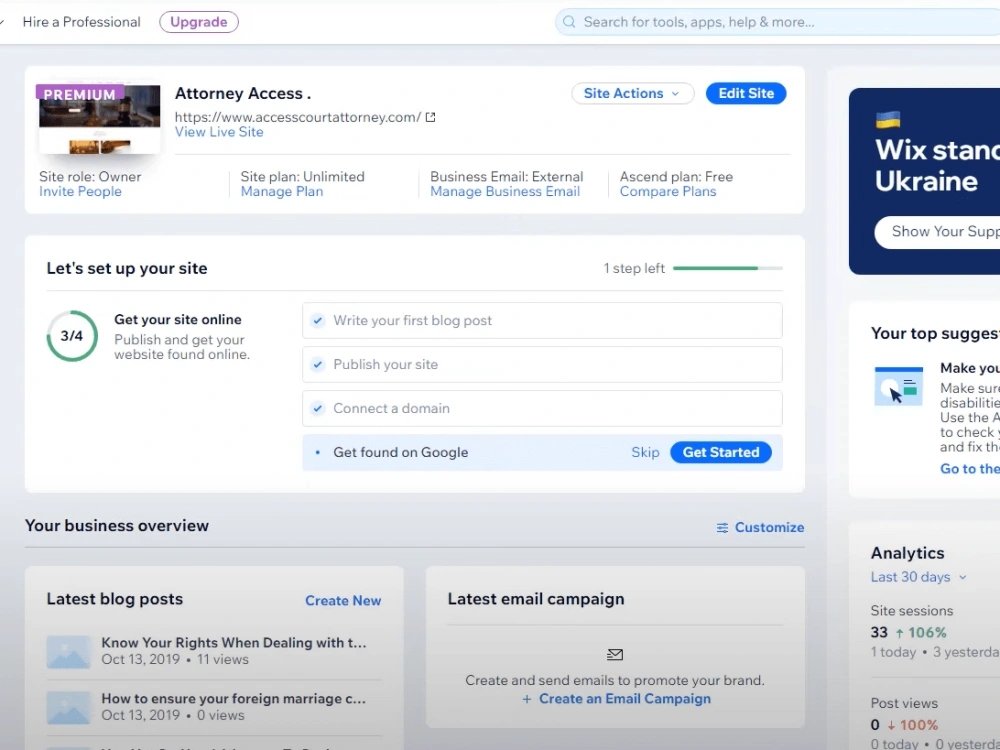Click the Upgrade button

pyautogui.click(x=199, y=22)
